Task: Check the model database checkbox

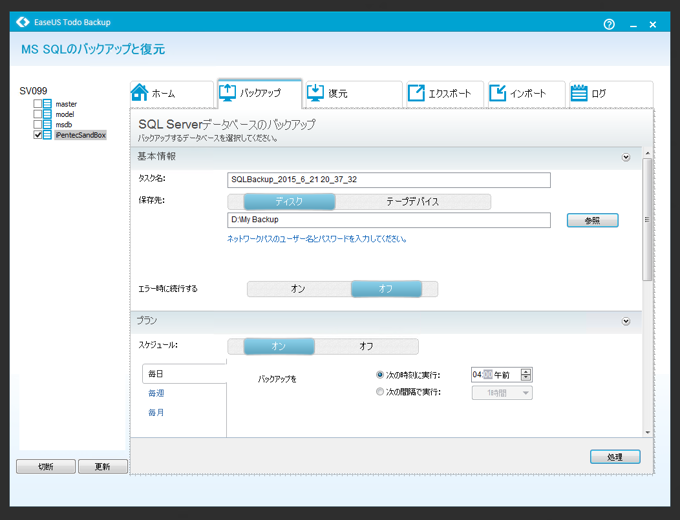Action: click(x=38, y=114)
